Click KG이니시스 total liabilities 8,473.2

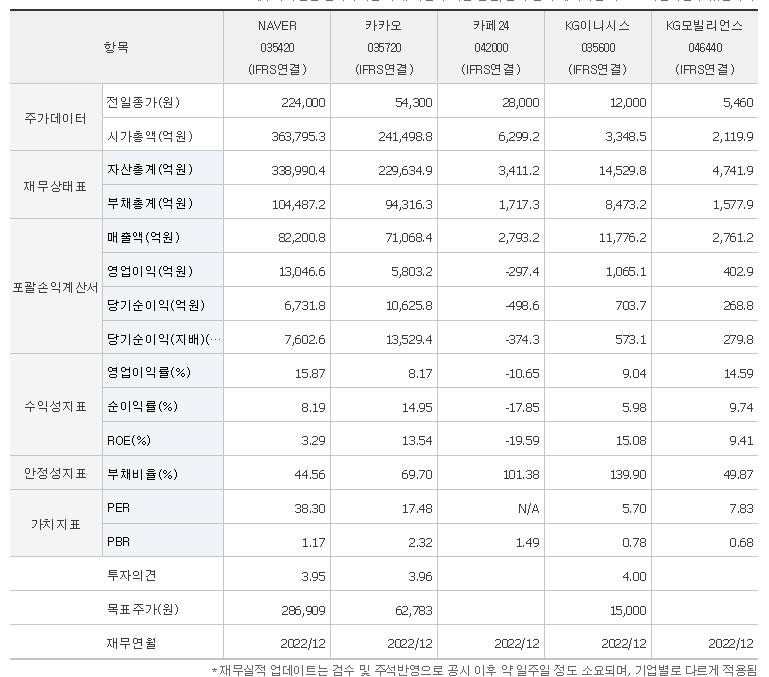click(626, 204)
